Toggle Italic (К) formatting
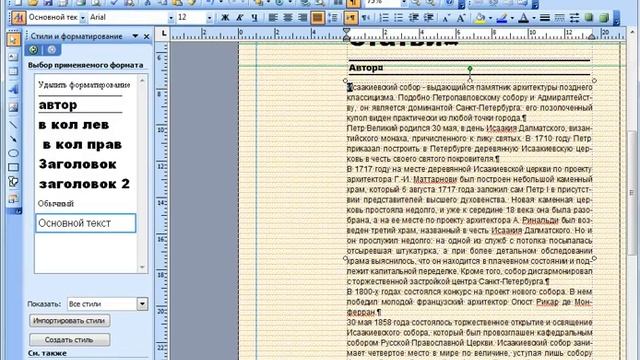Viewport: 640px width, 360px height. tap(240, 18)
